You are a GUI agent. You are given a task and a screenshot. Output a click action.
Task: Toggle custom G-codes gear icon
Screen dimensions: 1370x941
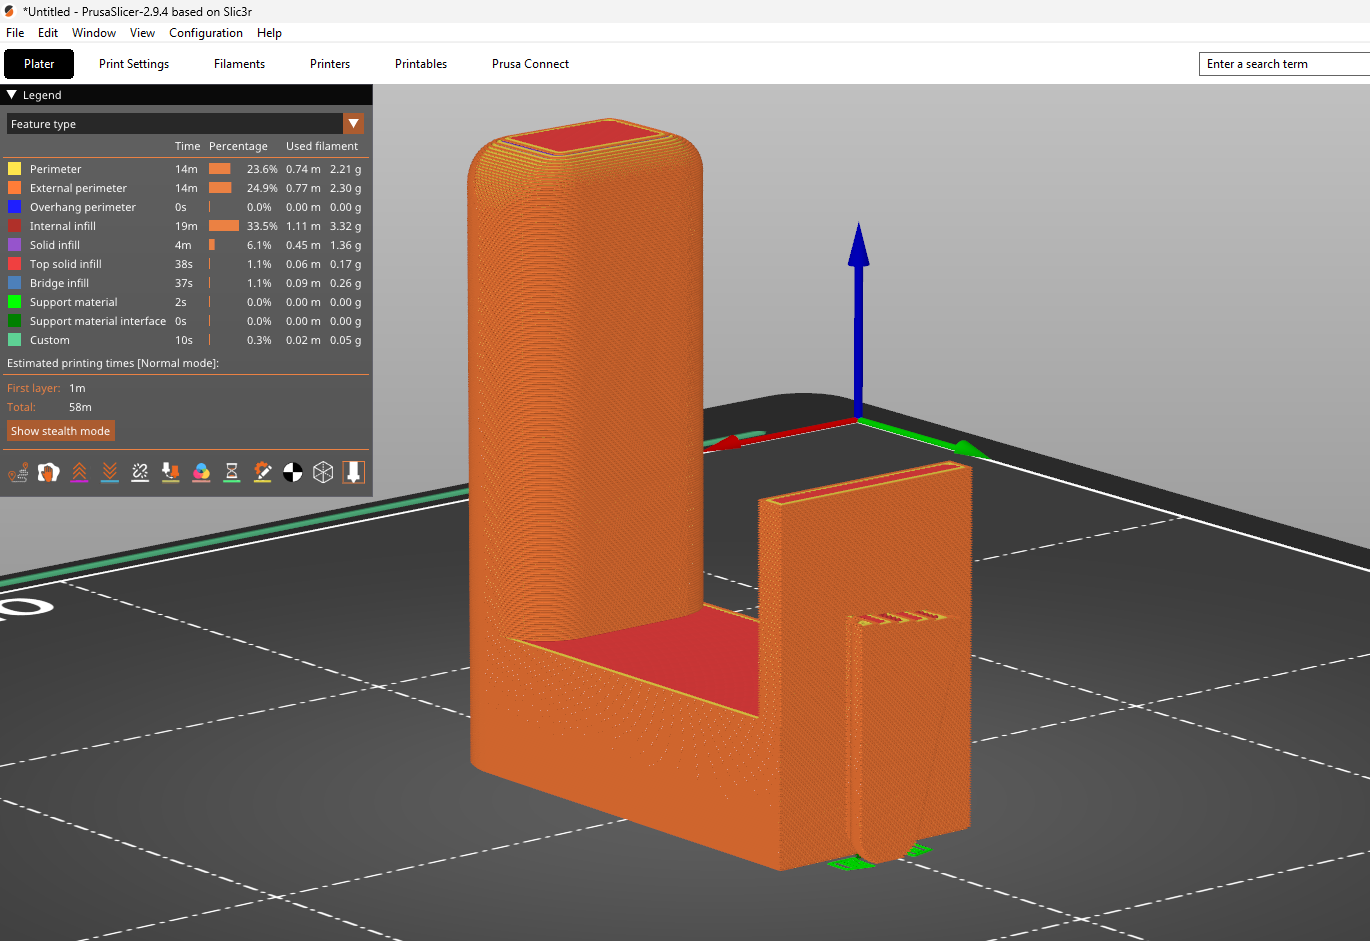pos(262,472)
